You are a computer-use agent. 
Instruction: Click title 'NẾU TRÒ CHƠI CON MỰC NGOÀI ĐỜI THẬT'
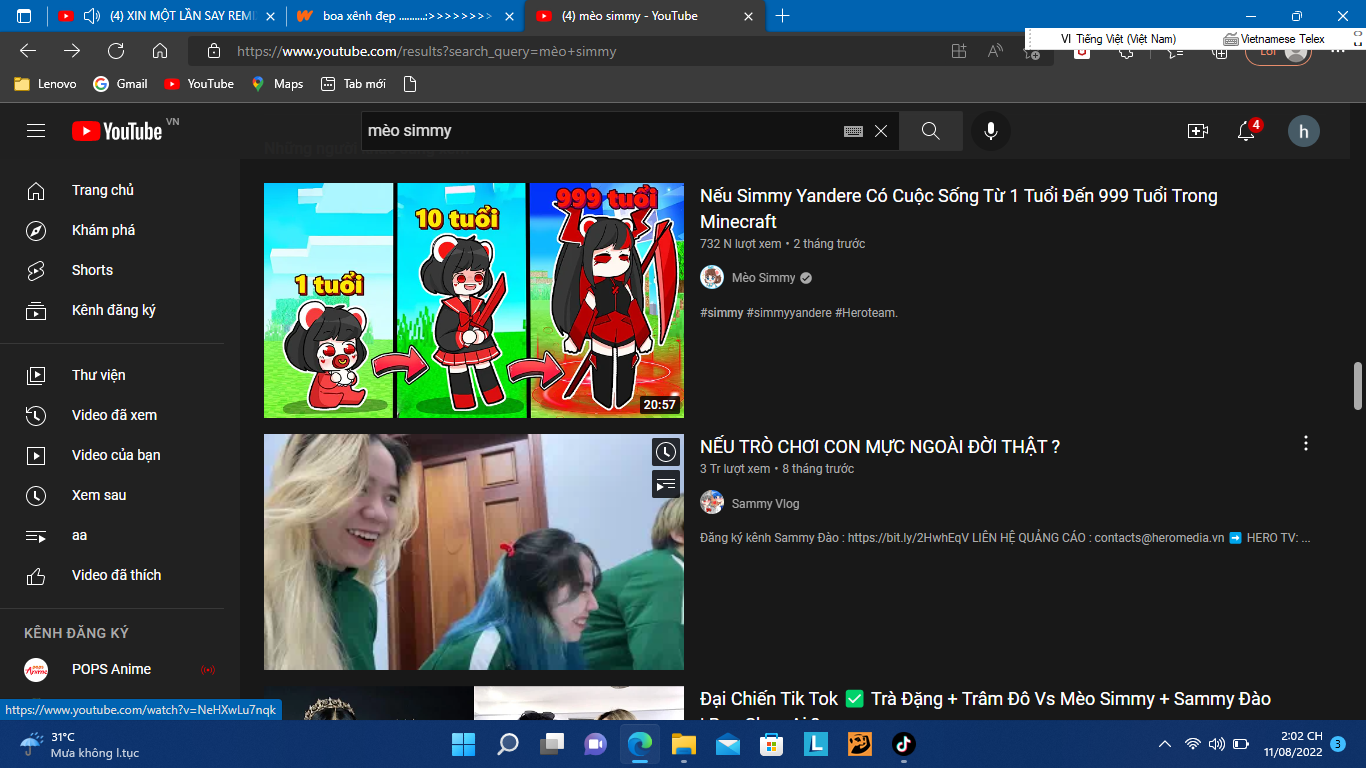880,447
